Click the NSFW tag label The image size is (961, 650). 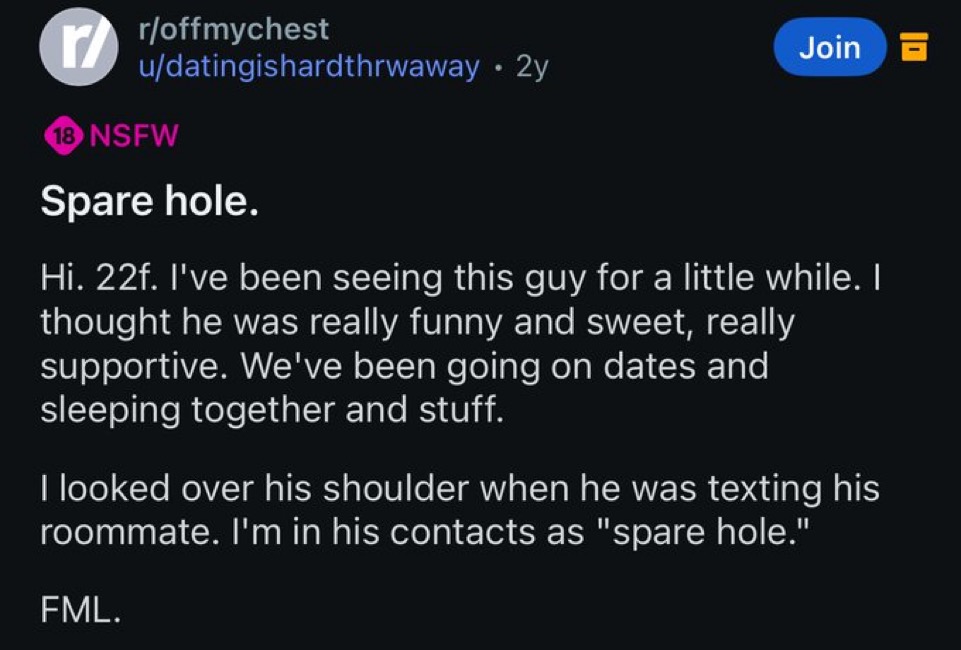point(134,136)
